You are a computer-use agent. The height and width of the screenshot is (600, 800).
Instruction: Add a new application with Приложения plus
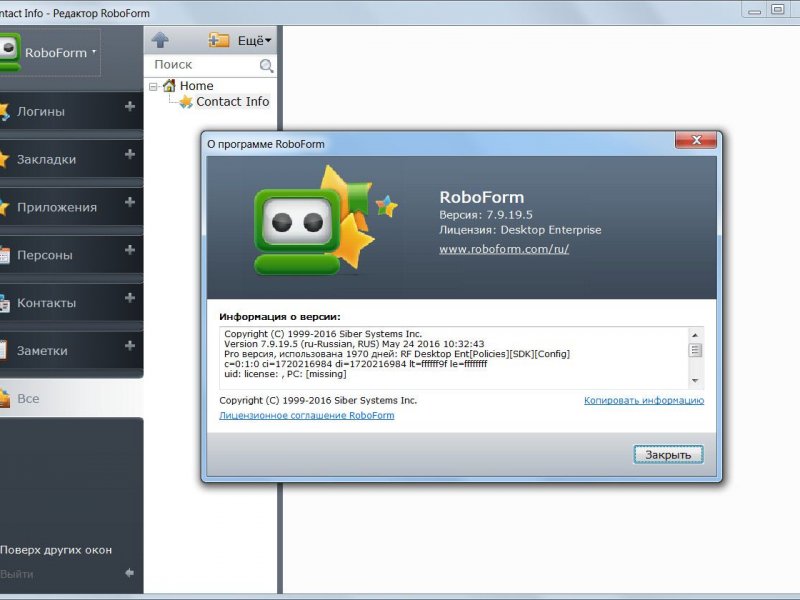130,202
